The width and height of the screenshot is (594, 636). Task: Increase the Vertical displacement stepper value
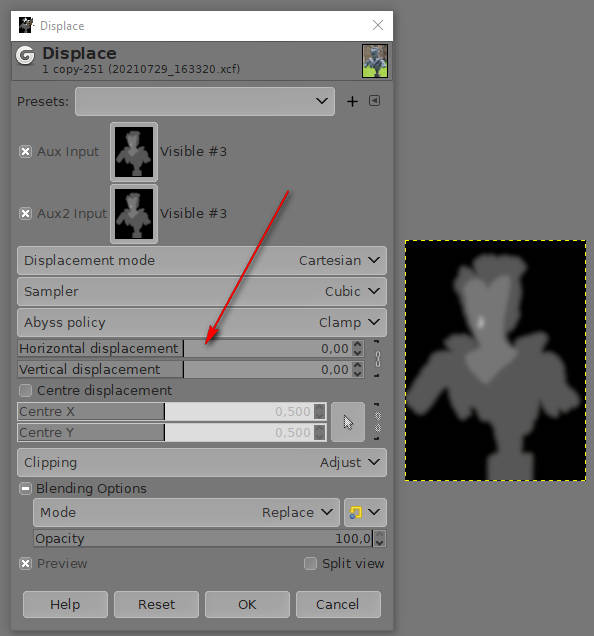point(357,365)
